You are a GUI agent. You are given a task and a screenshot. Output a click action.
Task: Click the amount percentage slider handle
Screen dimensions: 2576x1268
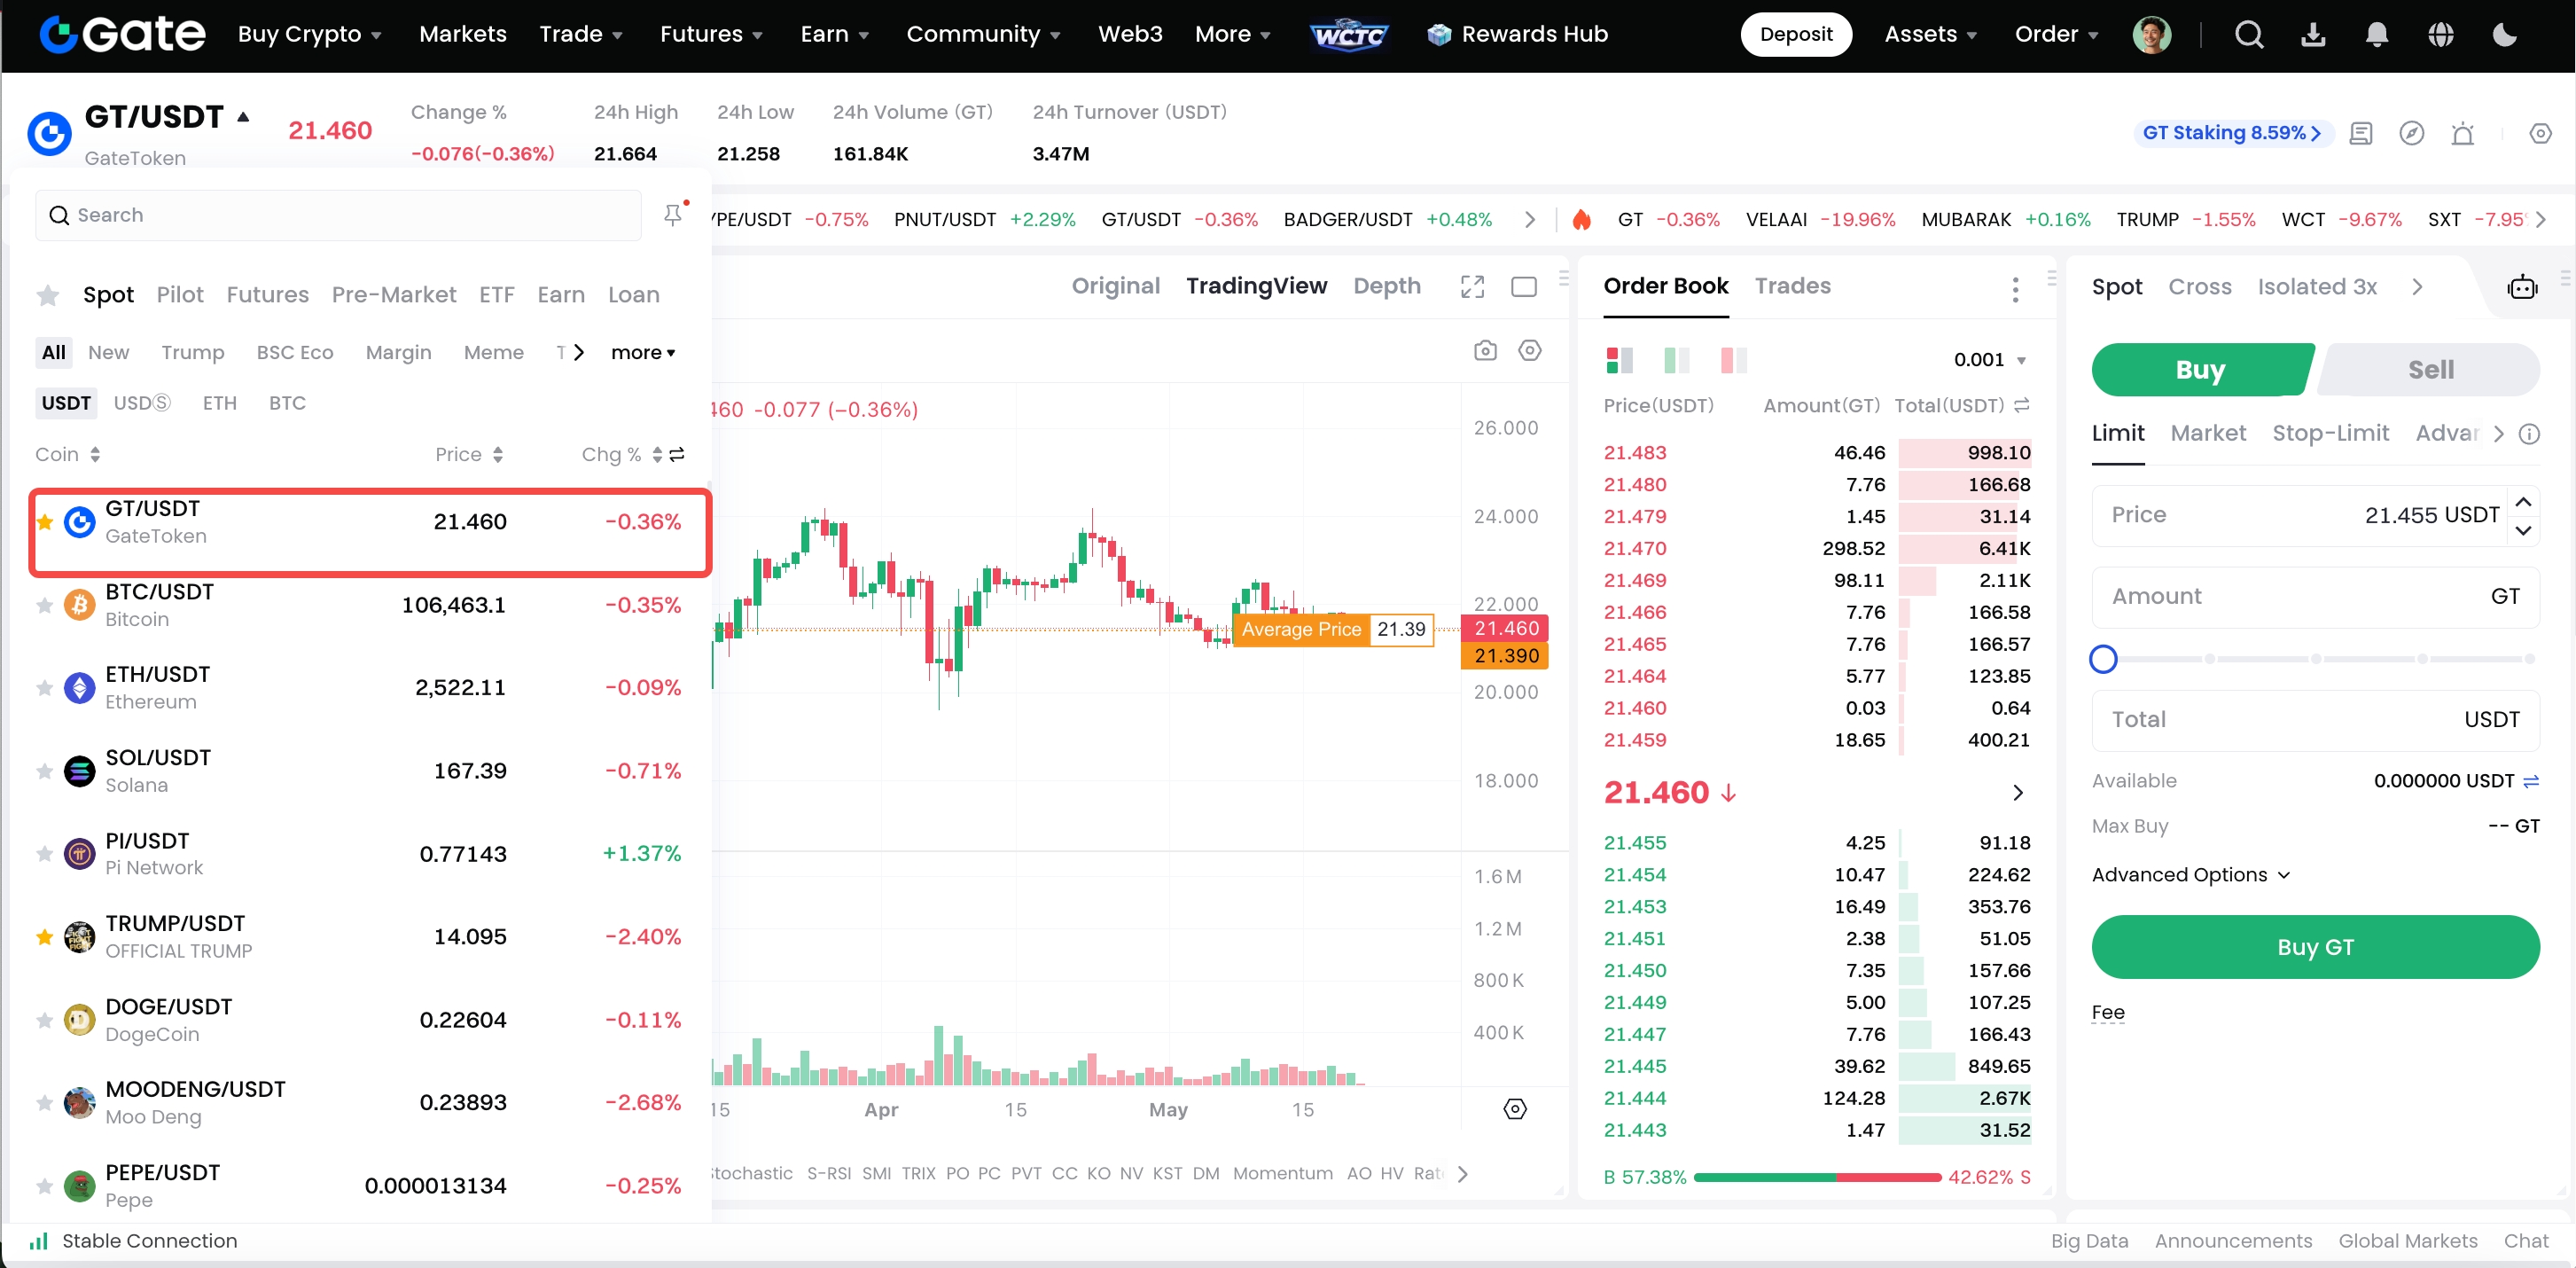point(2103,659)
